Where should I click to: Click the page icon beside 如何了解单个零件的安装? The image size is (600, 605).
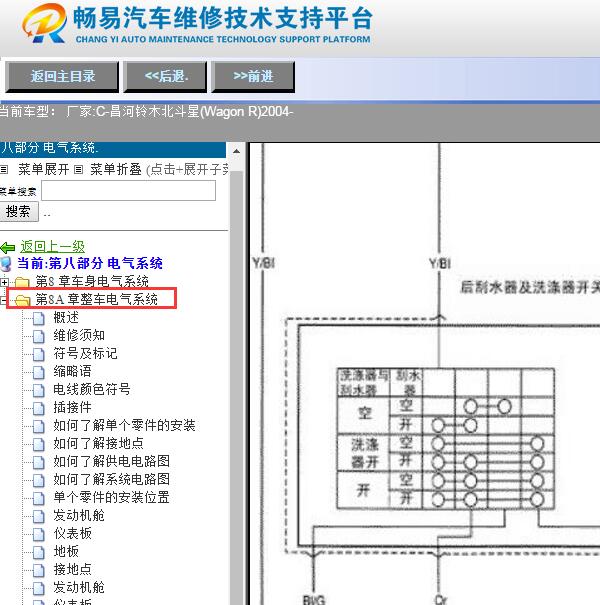tap(39, 426)
